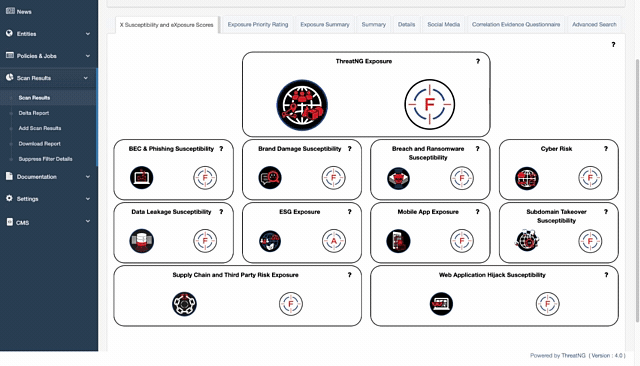
Task: Open help for Supply Chain Risk Exposure
Action: click(349, 275)
